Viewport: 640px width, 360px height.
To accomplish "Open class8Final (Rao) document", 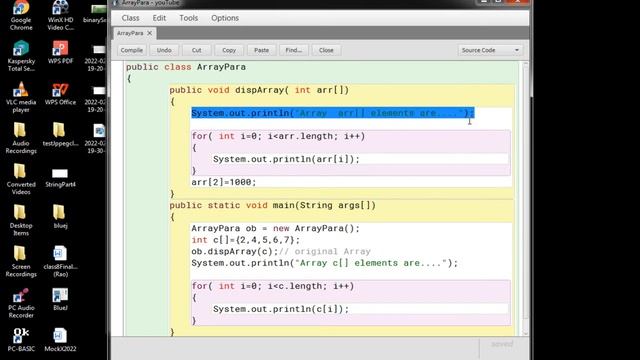I will [x=60, y=262].
